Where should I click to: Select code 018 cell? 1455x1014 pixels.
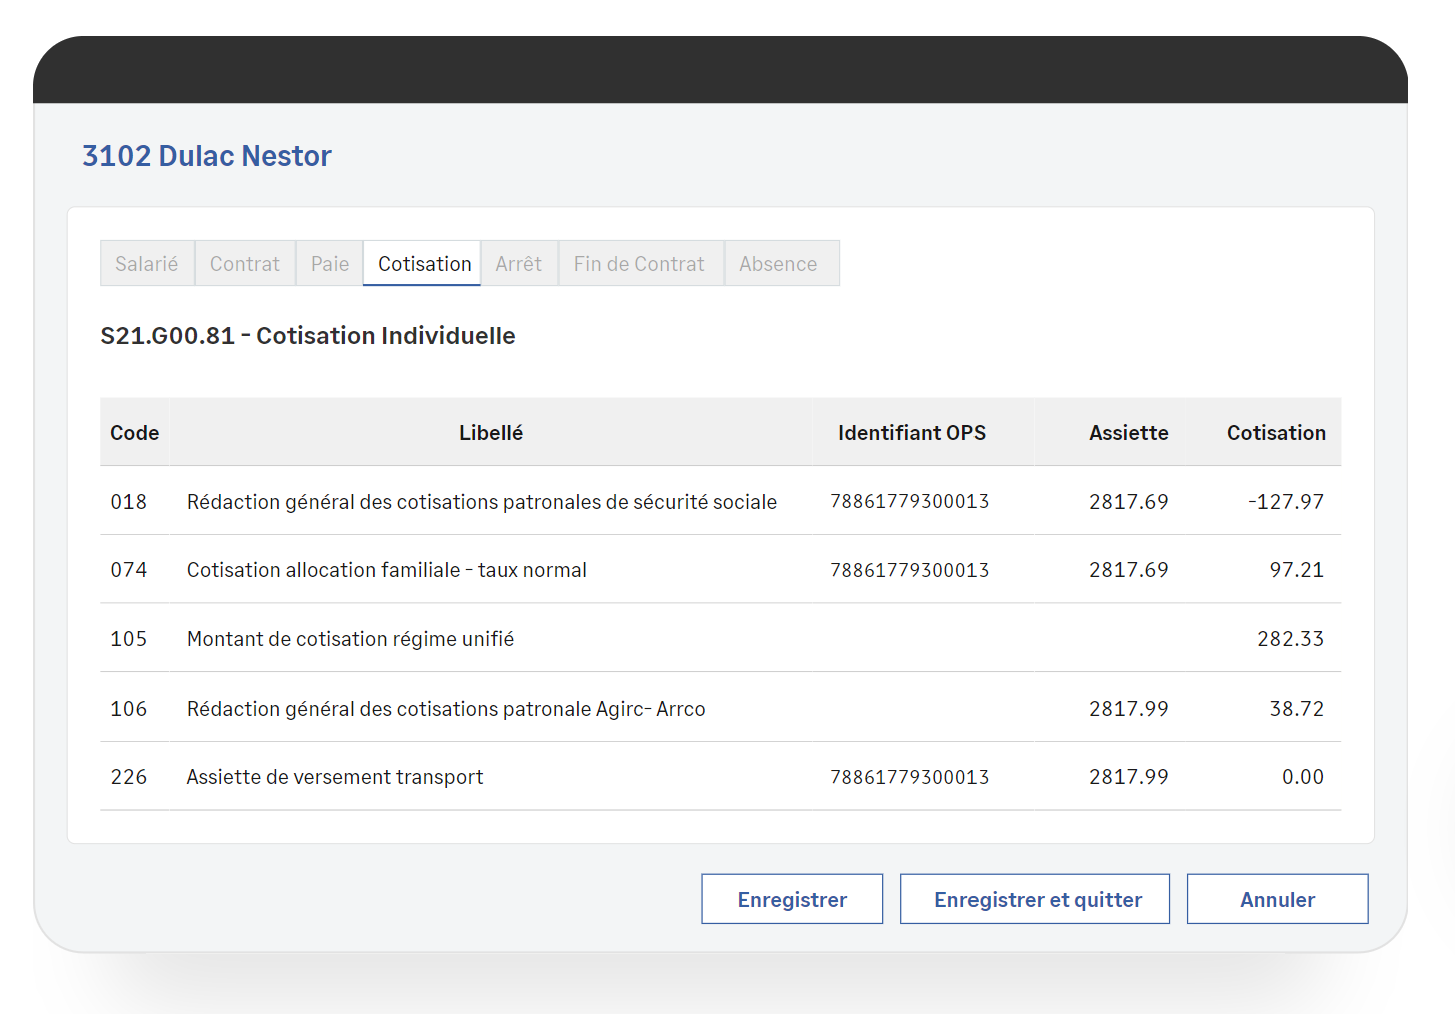129,502
